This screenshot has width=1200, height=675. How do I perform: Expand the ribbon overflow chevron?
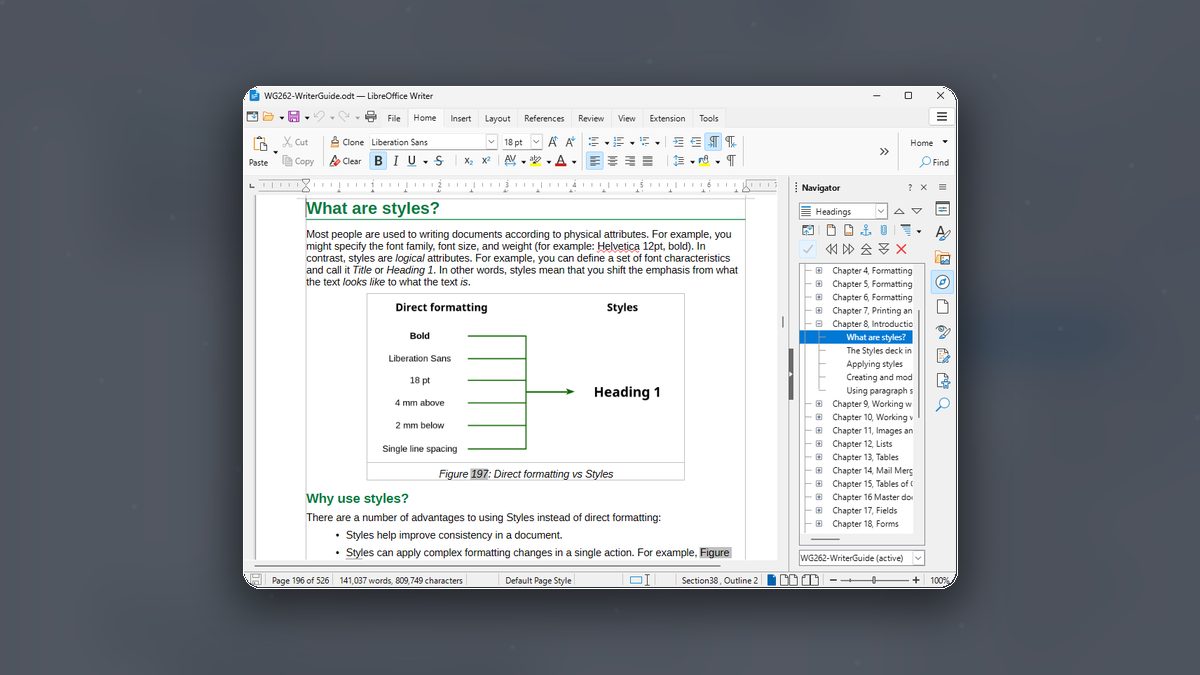pyautogui.click(x=884, y=152)
